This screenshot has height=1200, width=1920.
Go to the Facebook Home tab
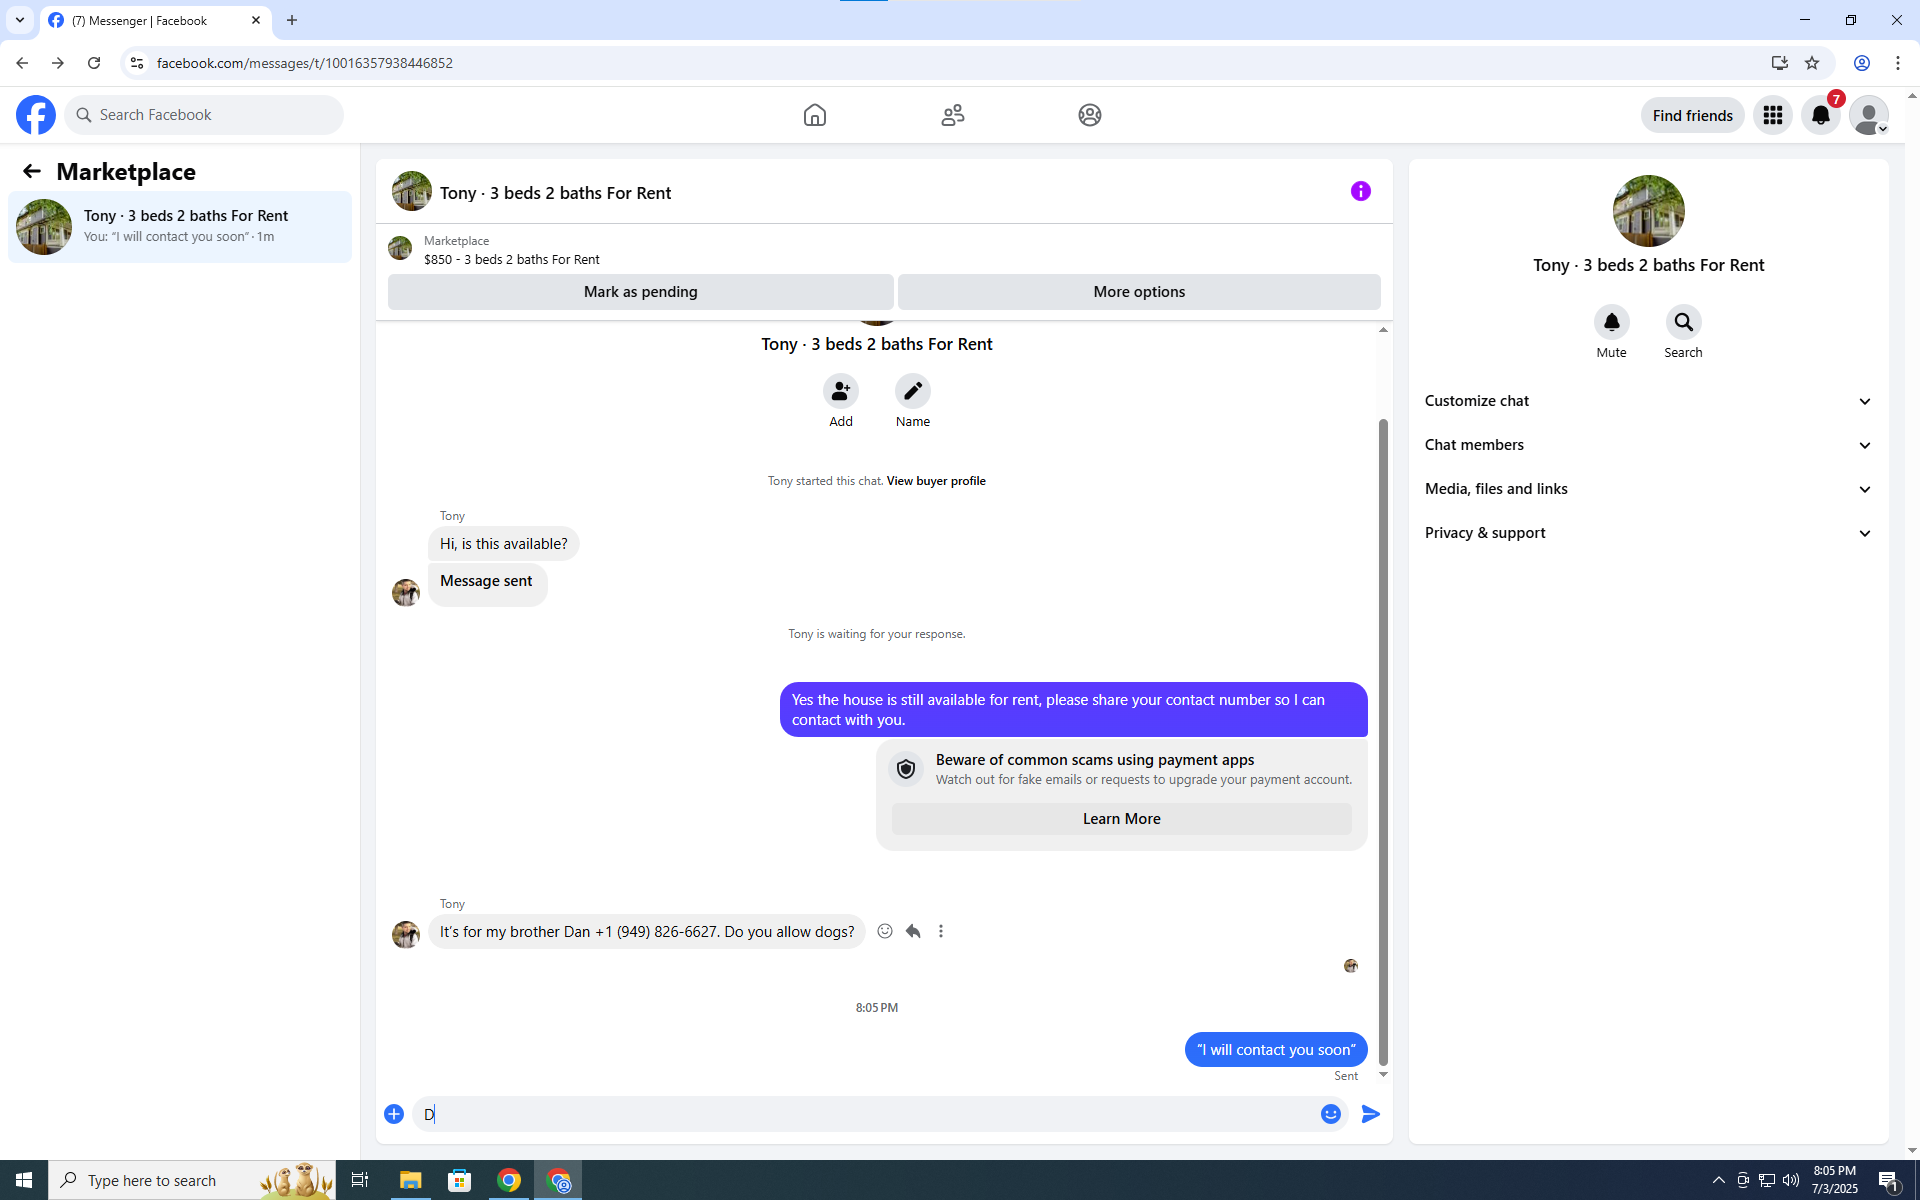click(x=814, y=115)
